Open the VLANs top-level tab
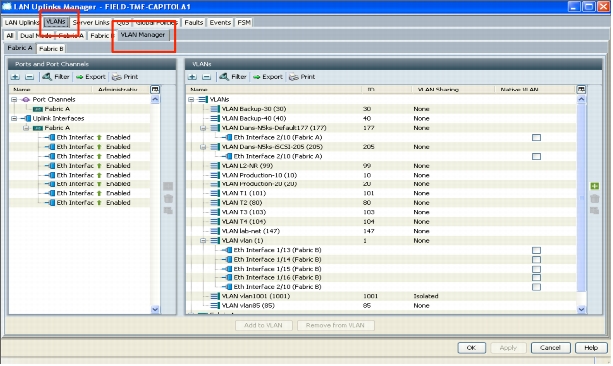Screen dimensions: 613x366 coord(56,22)
